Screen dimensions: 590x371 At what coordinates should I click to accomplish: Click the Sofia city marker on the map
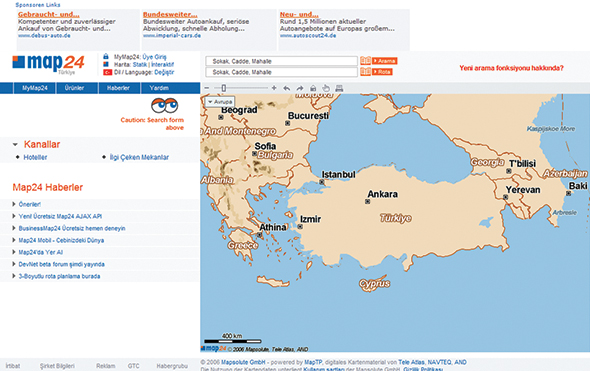tap(254, 154)
